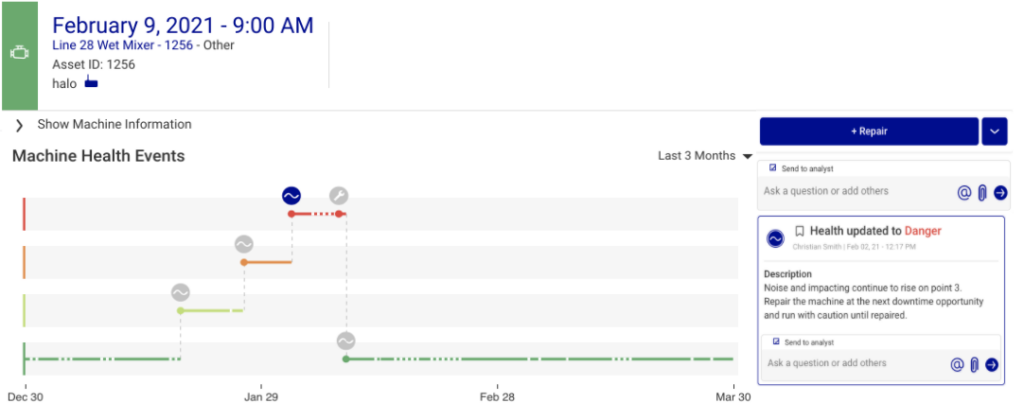Select the blue Danger health event marker
This screenshot has width=1024, height=420.
(x=291, y=195)
